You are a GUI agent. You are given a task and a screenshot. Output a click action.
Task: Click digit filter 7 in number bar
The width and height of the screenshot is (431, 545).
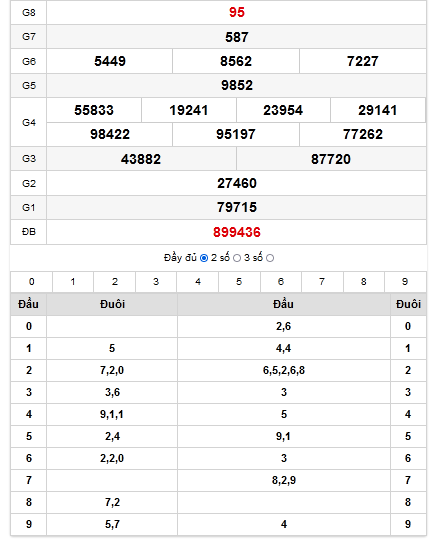pos(322,282)
